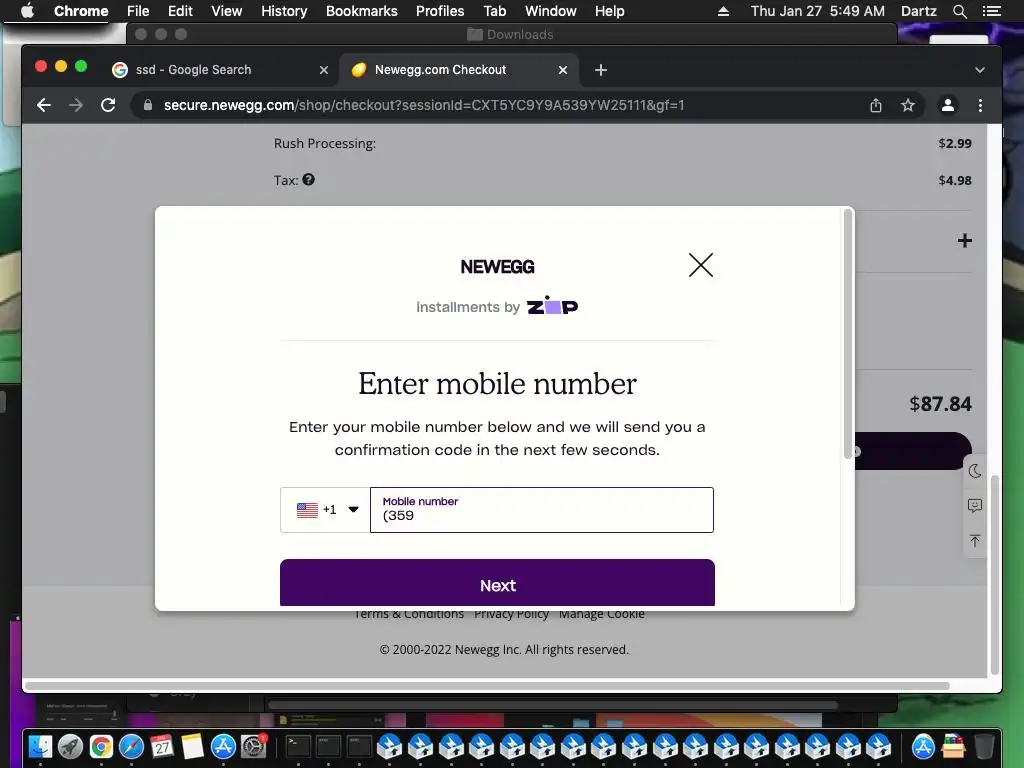Expand the tab search chevron

pos(980,70)
